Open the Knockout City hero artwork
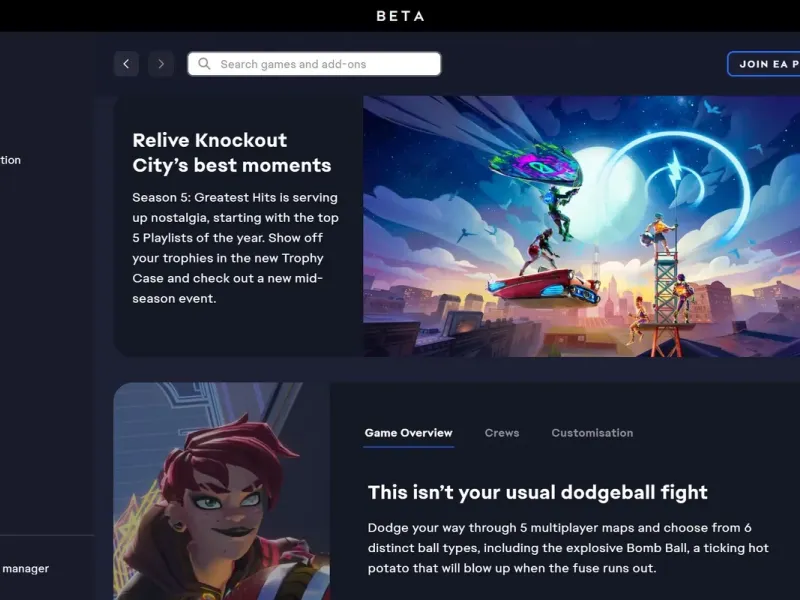Screen dimensions: 800x600 (x=582, y=227)
